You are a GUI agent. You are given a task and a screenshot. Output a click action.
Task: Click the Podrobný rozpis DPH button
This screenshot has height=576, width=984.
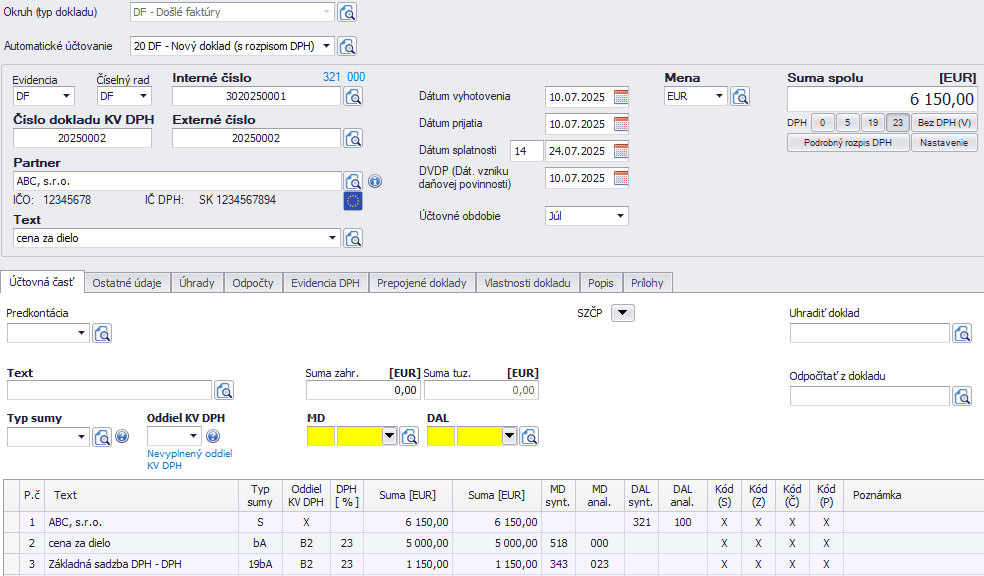[848, 143]
